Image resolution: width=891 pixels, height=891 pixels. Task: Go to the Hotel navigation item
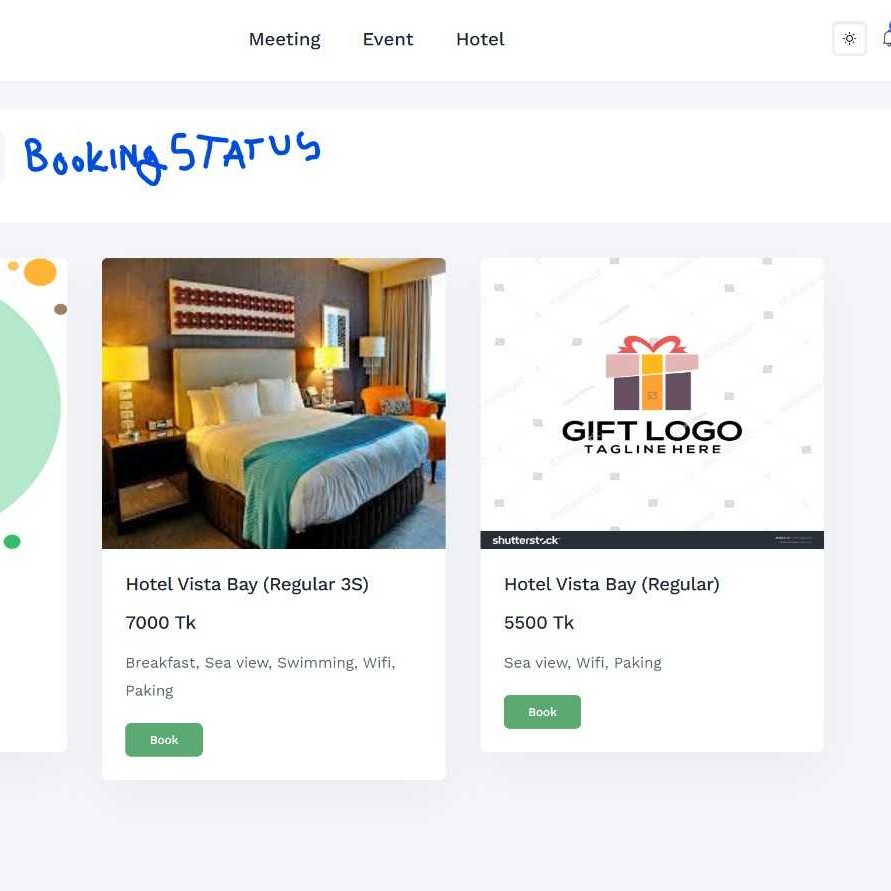(x=480, y=39)
